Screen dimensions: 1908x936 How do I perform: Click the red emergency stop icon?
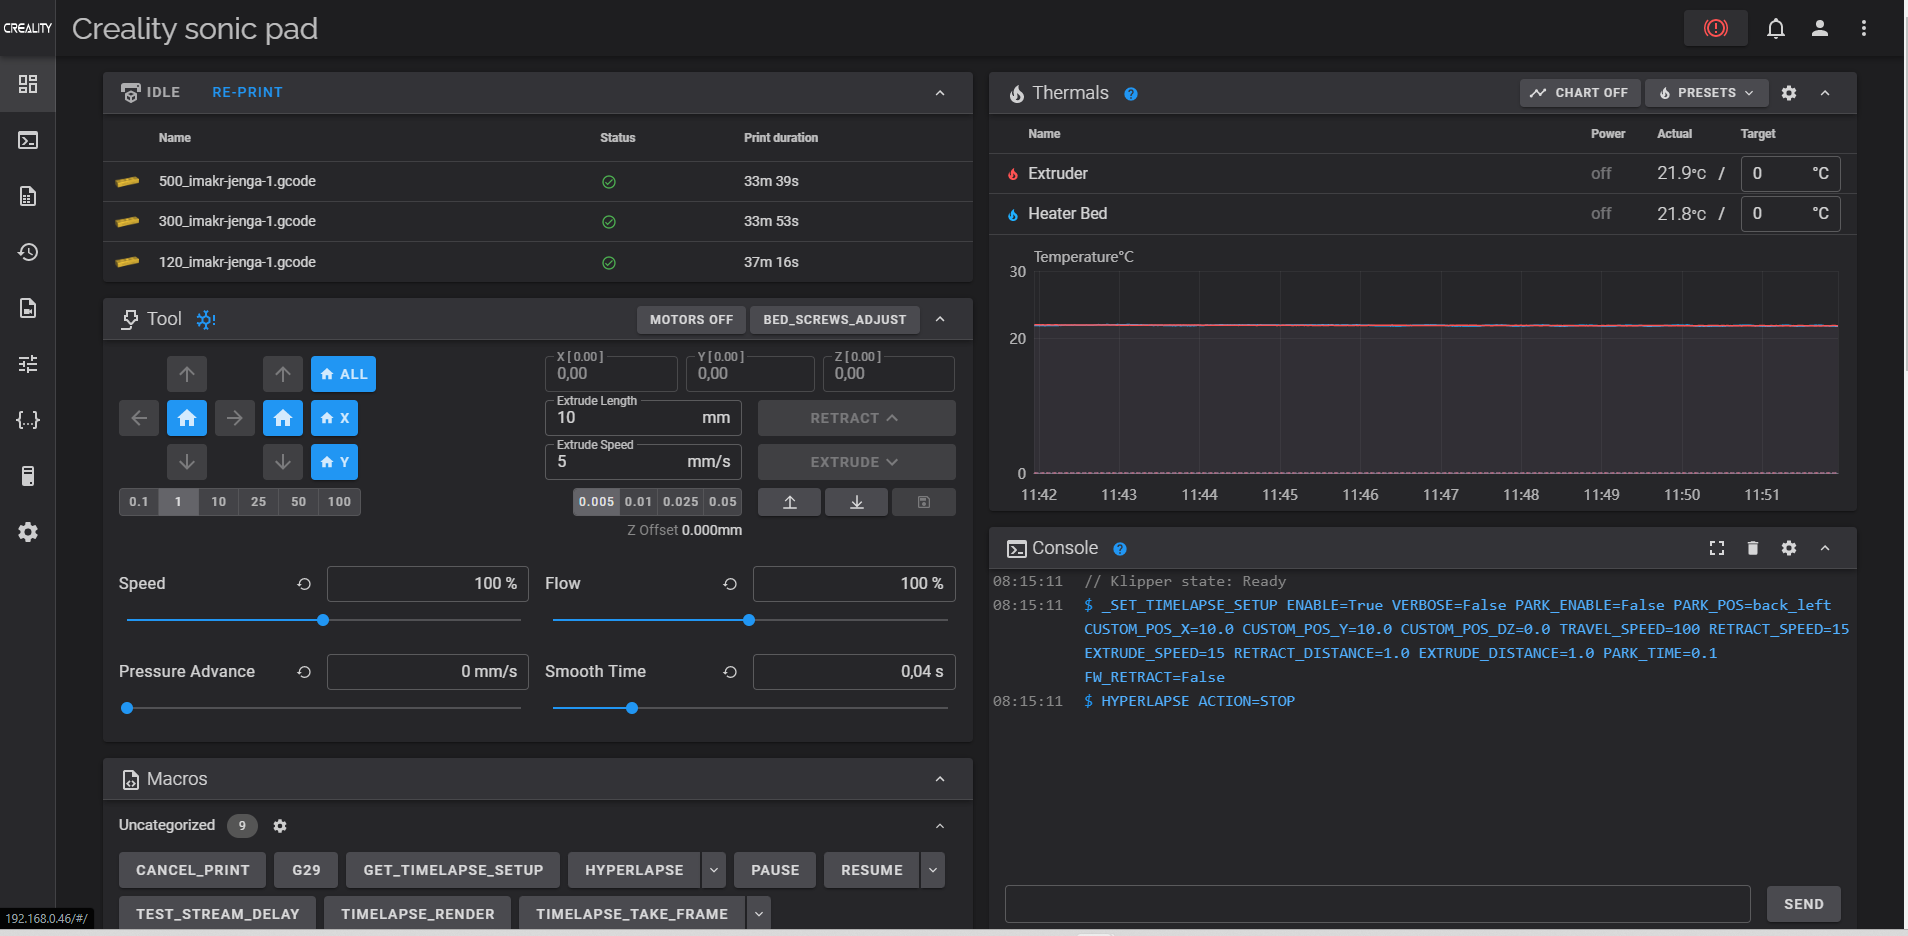(1715, 28)
